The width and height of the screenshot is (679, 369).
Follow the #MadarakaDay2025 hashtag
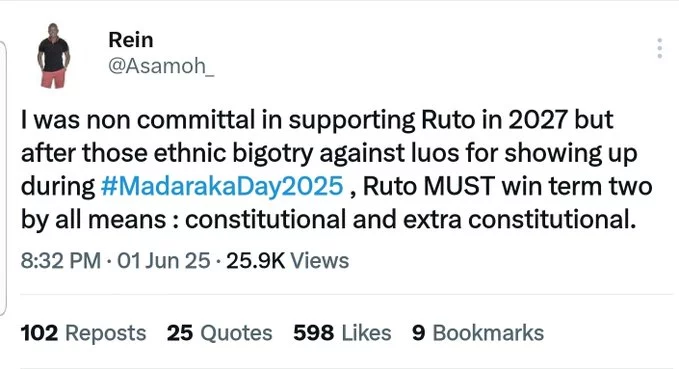tap(222, 186)
